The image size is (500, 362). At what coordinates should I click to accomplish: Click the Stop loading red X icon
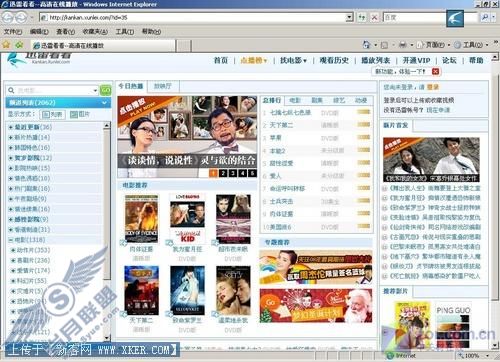click(374, 17)
